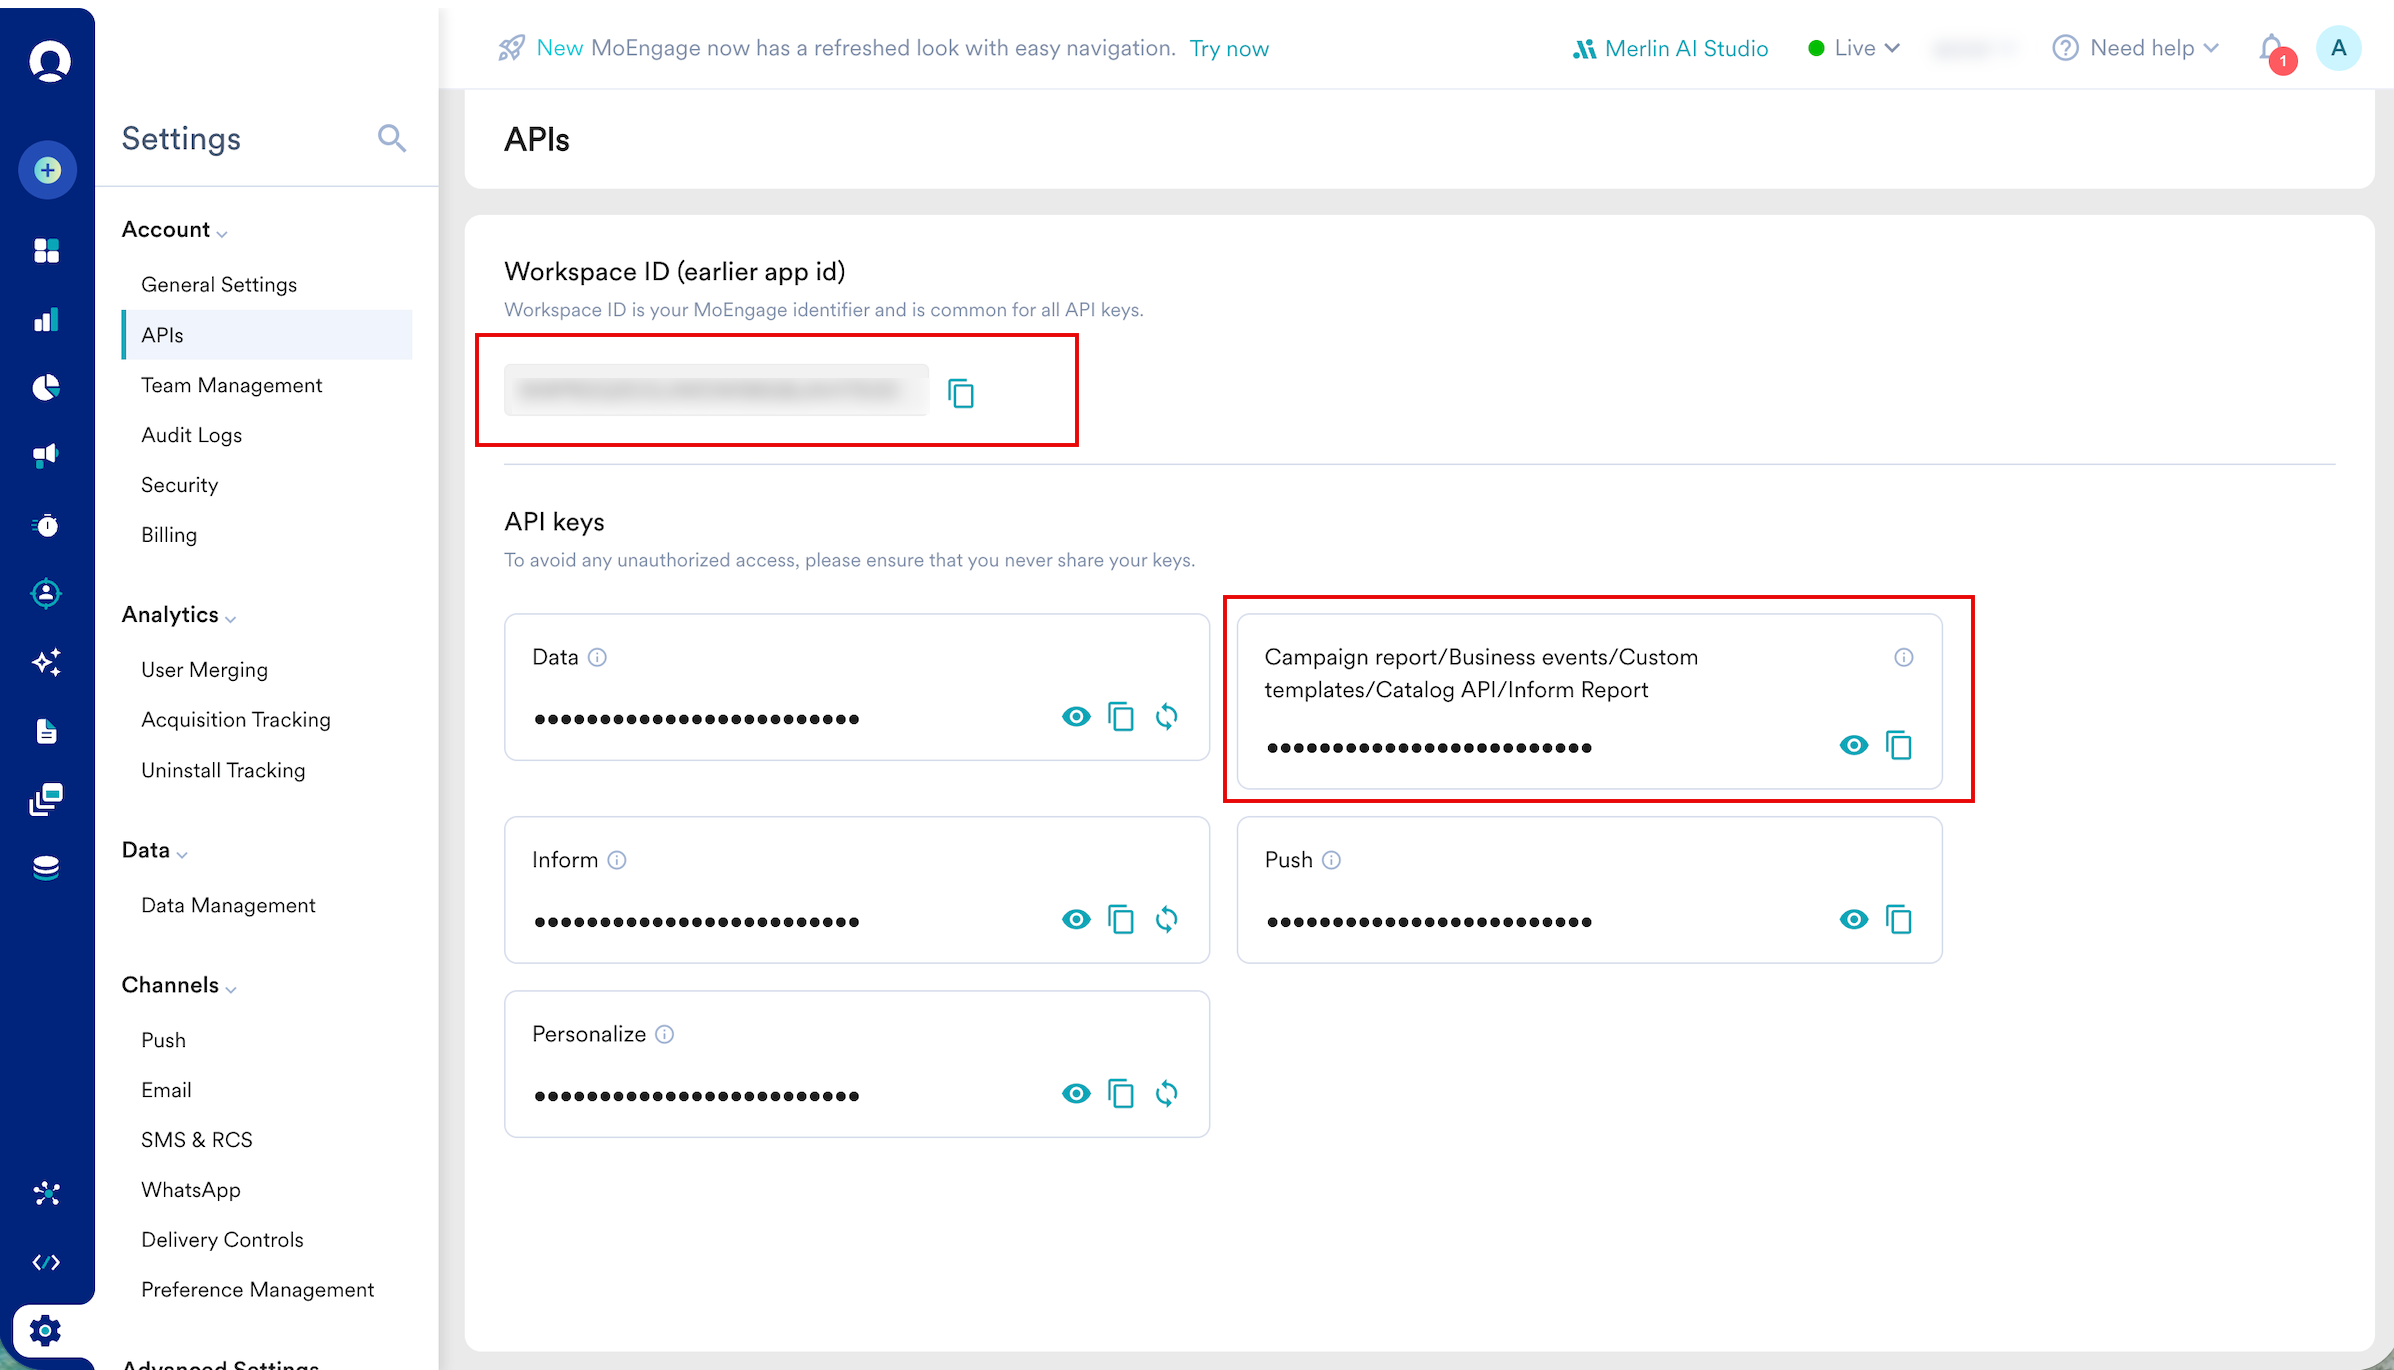
Task: Open the user avatar A menu
Action: [x=2338, y=48]
